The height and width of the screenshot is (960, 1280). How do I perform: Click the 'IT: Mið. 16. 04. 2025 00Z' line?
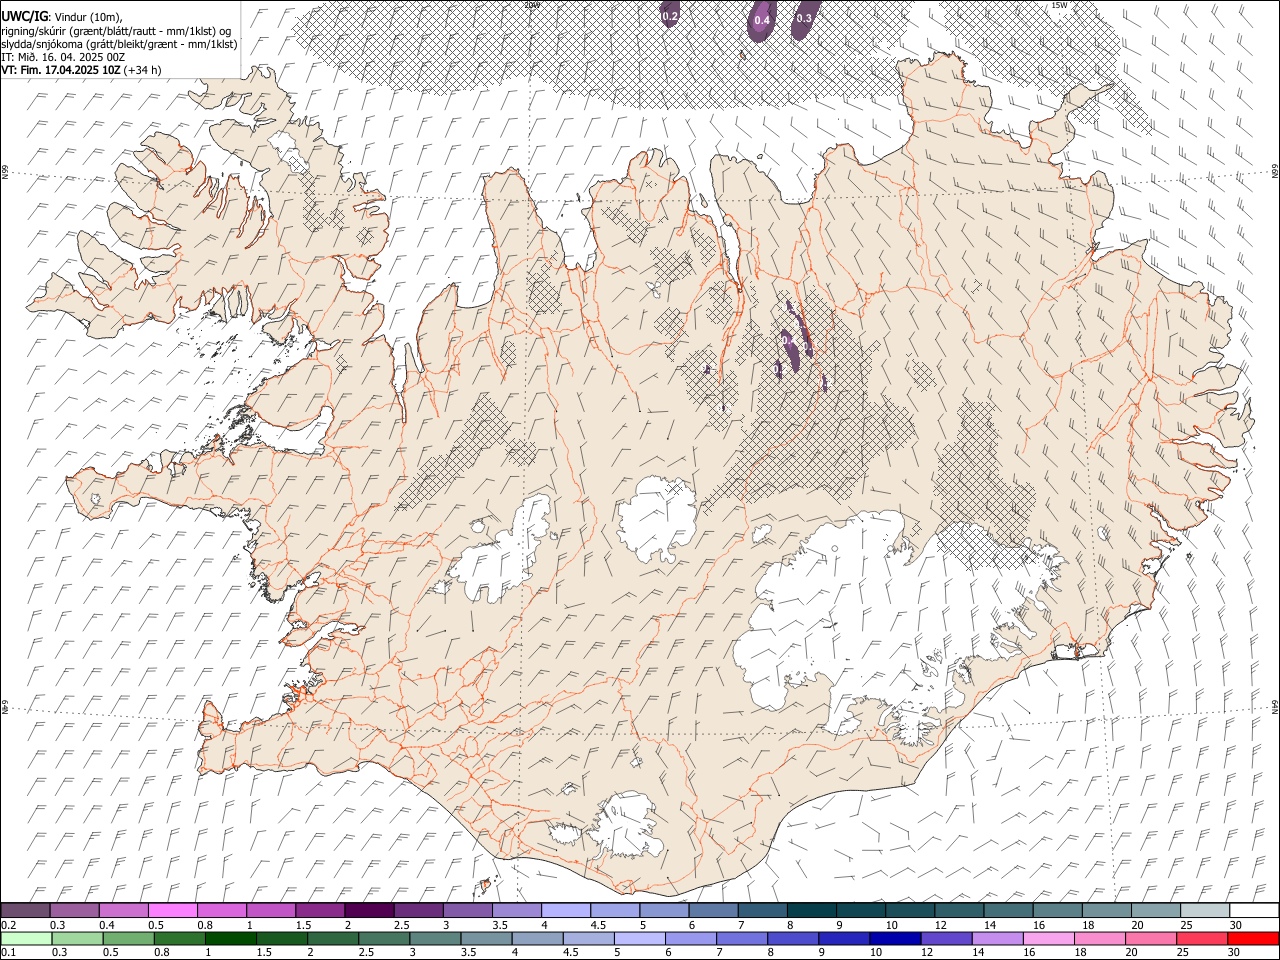click(63, 57)
